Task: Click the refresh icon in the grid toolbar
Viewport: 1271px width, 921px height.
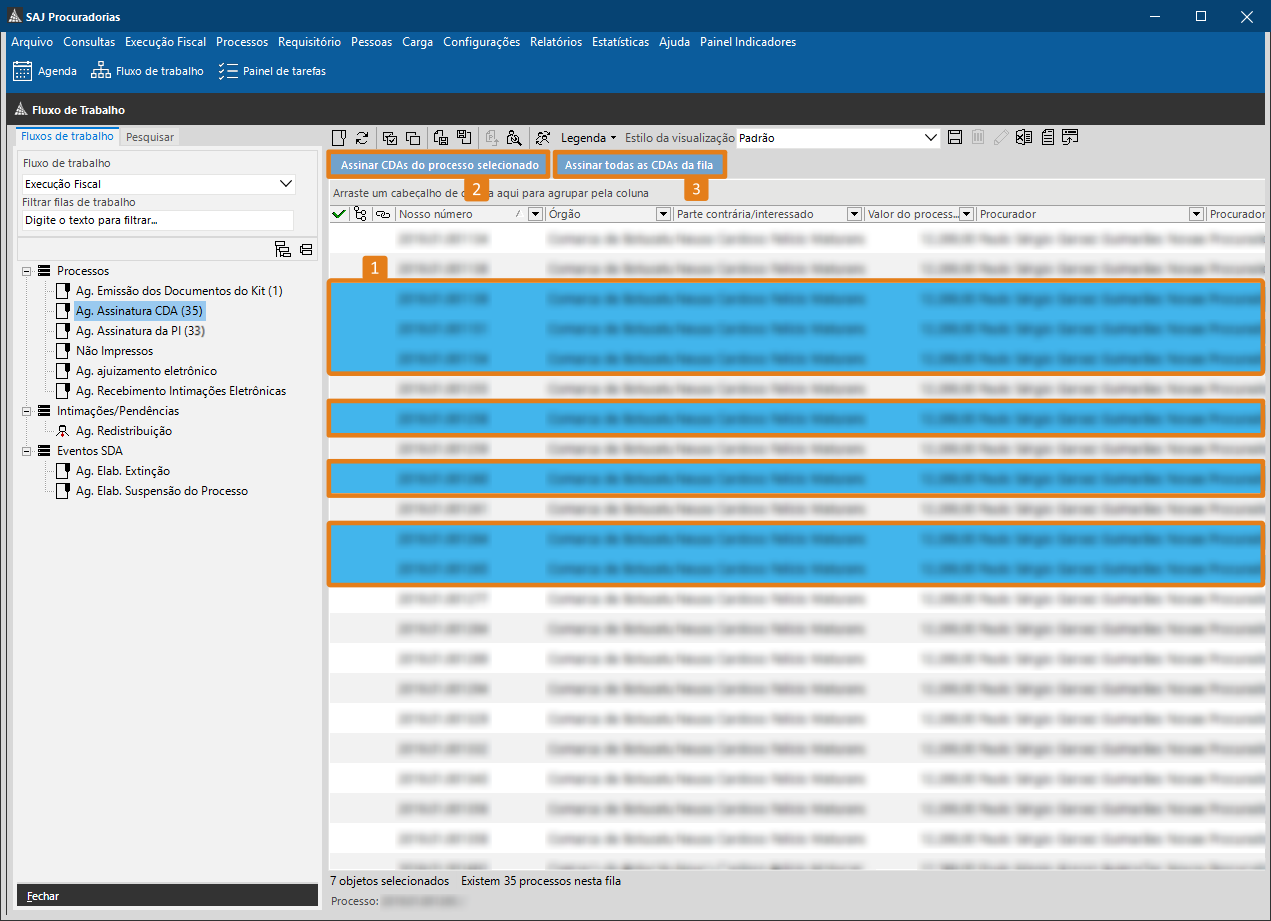Action: pos(362,138)
